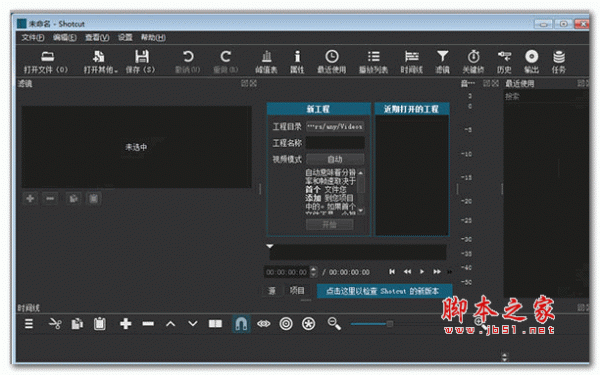Copy filters in Filters panel
The image size is (600, 375).
tap(73, 198)
